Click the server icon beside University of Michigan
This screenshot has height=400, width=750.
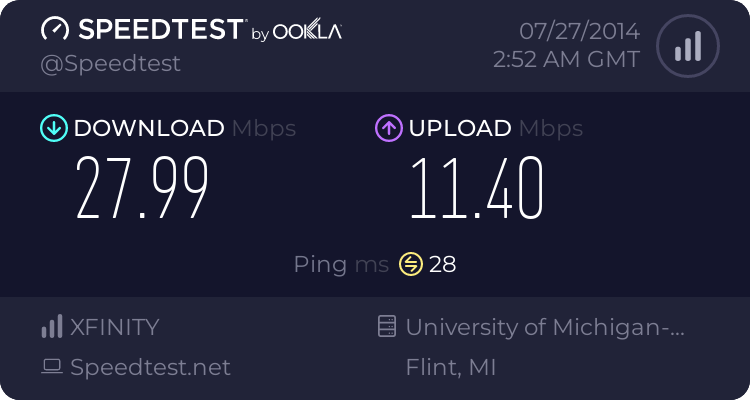pos(385,327)
